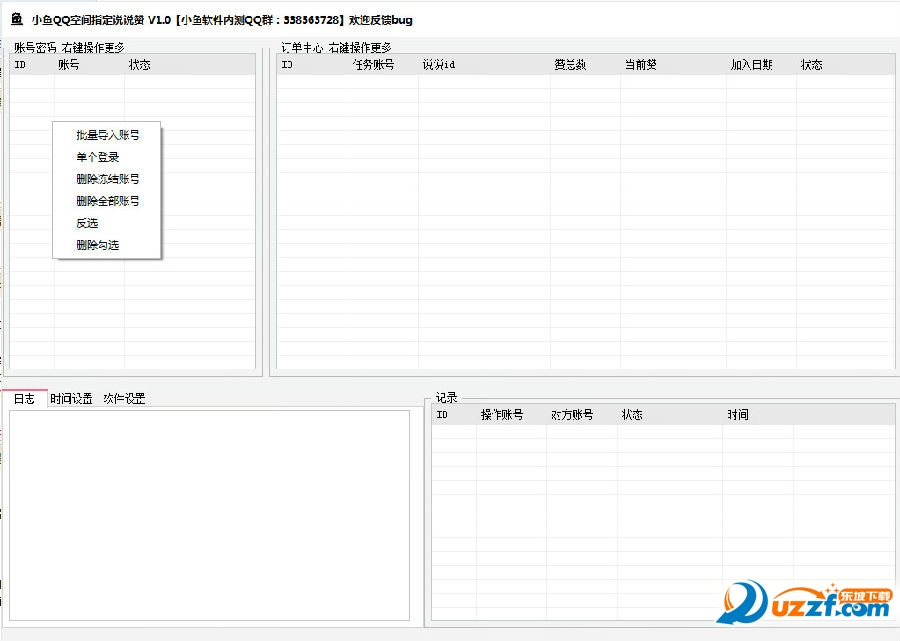Select 反选 from the context menu
900x641 pixels.
pos(107,223)
